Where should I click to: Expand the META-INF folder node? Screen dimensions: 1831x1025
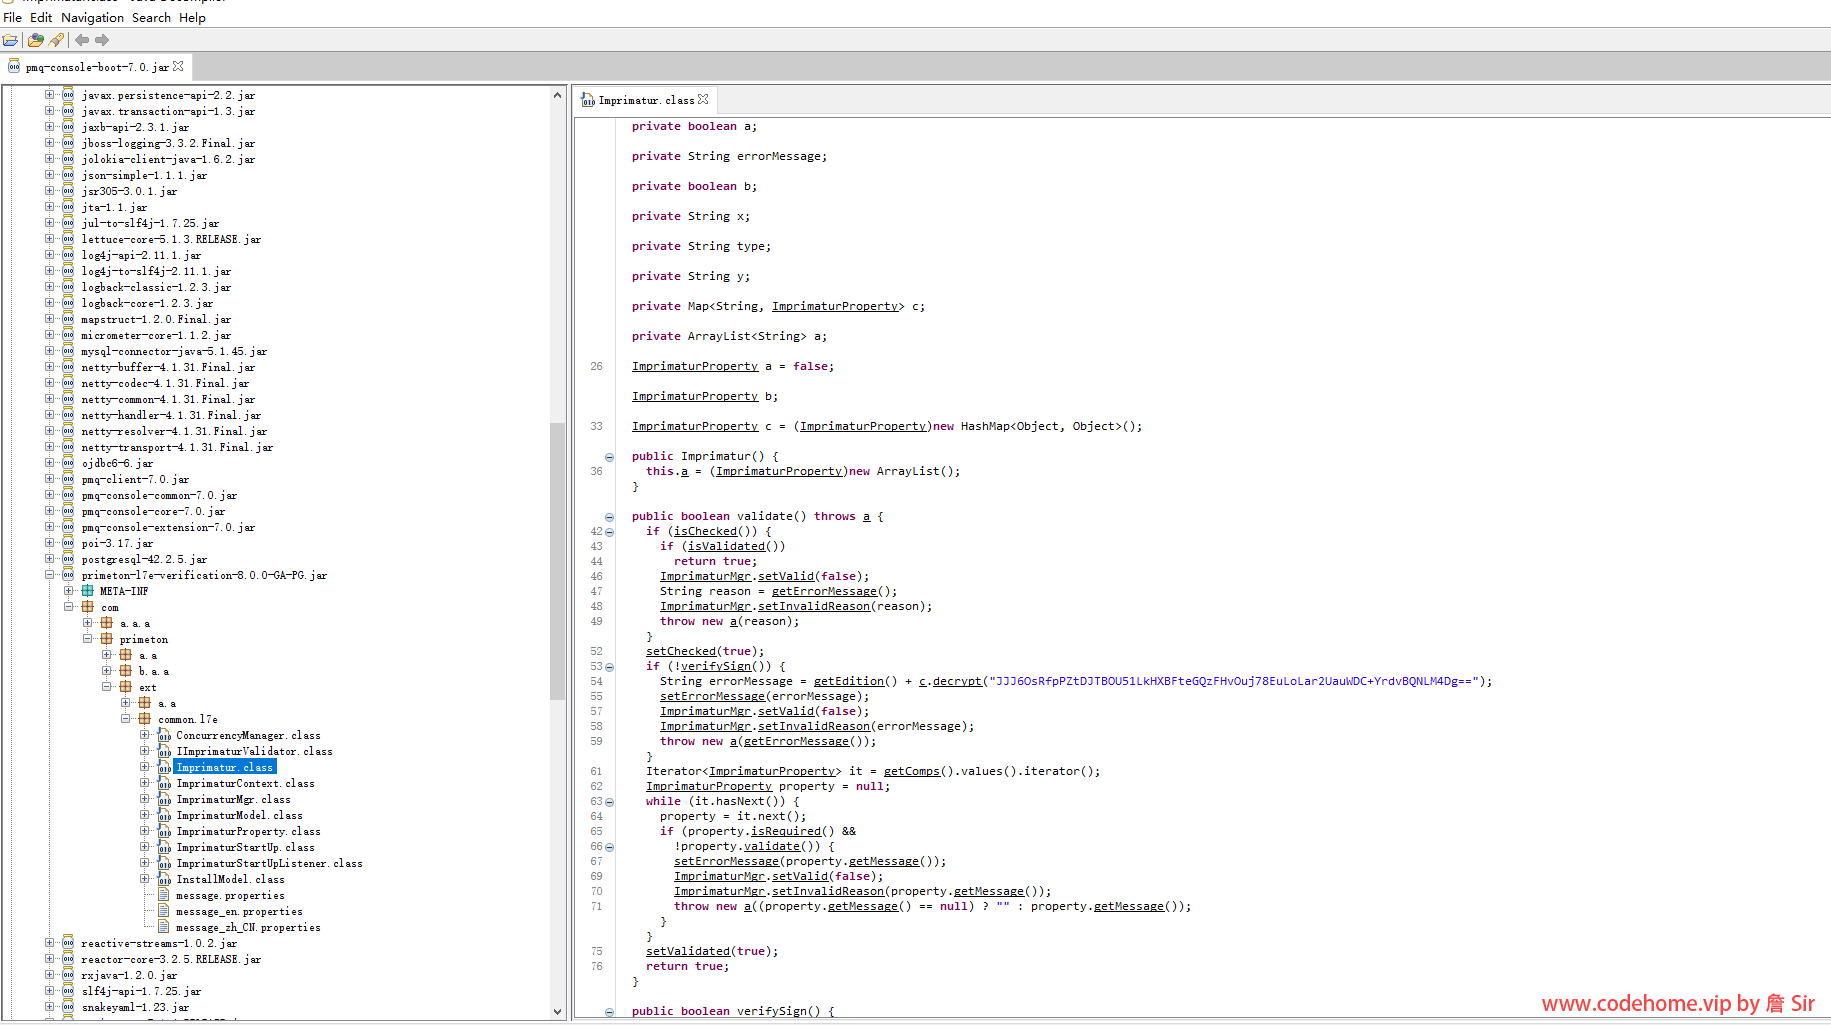69,591
